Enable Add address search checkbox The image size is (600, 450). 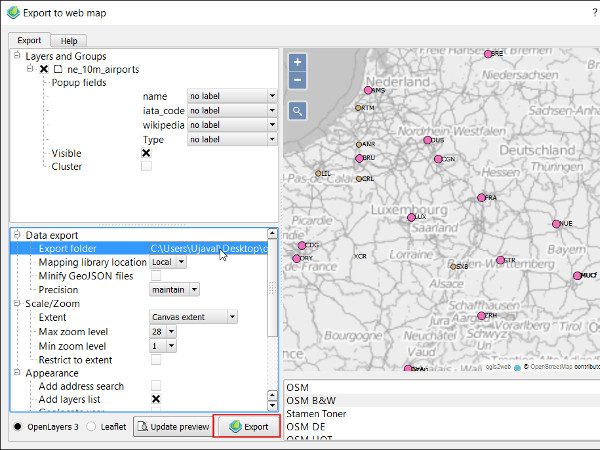click(156, 385)
